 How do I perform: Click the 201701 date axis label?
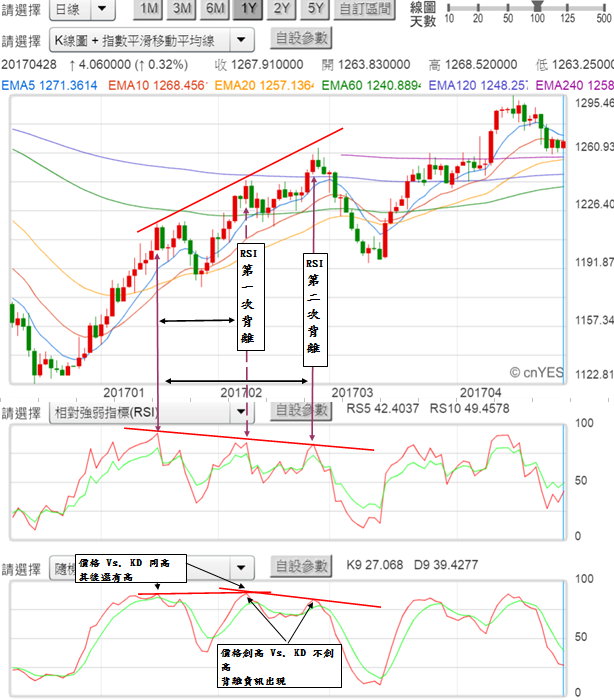[124, 393]
